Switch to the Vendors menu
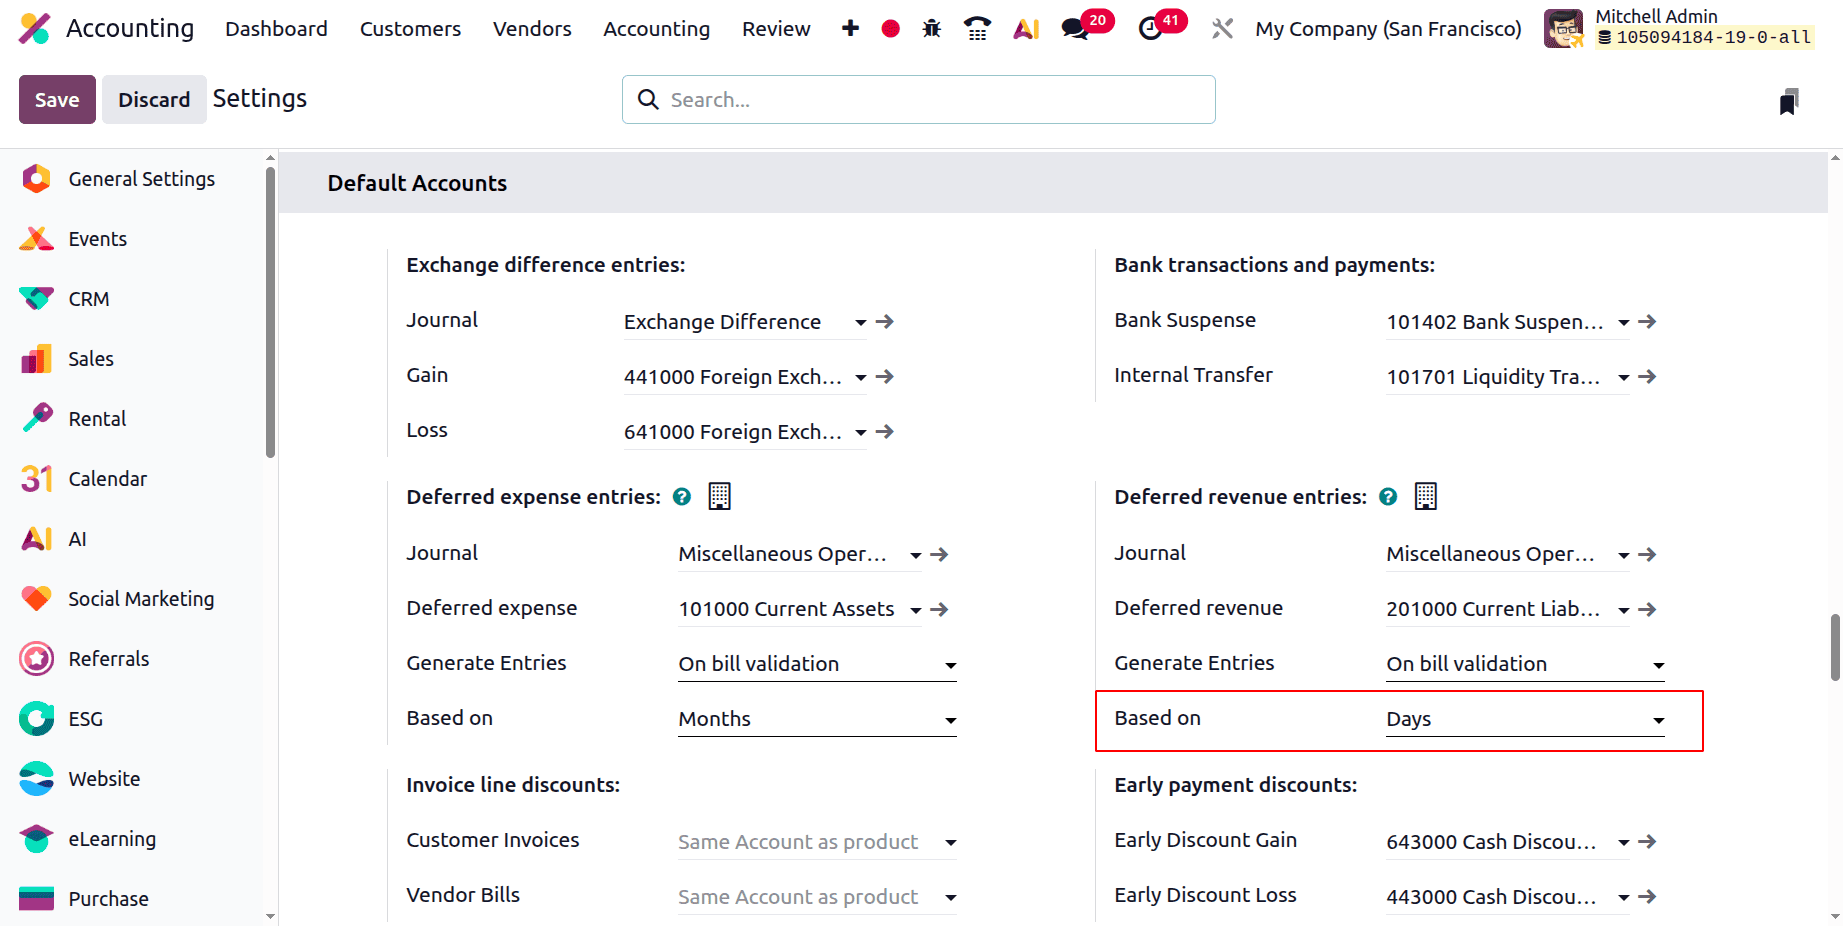This screenshot has width=1843, height=926. [531, 29]
